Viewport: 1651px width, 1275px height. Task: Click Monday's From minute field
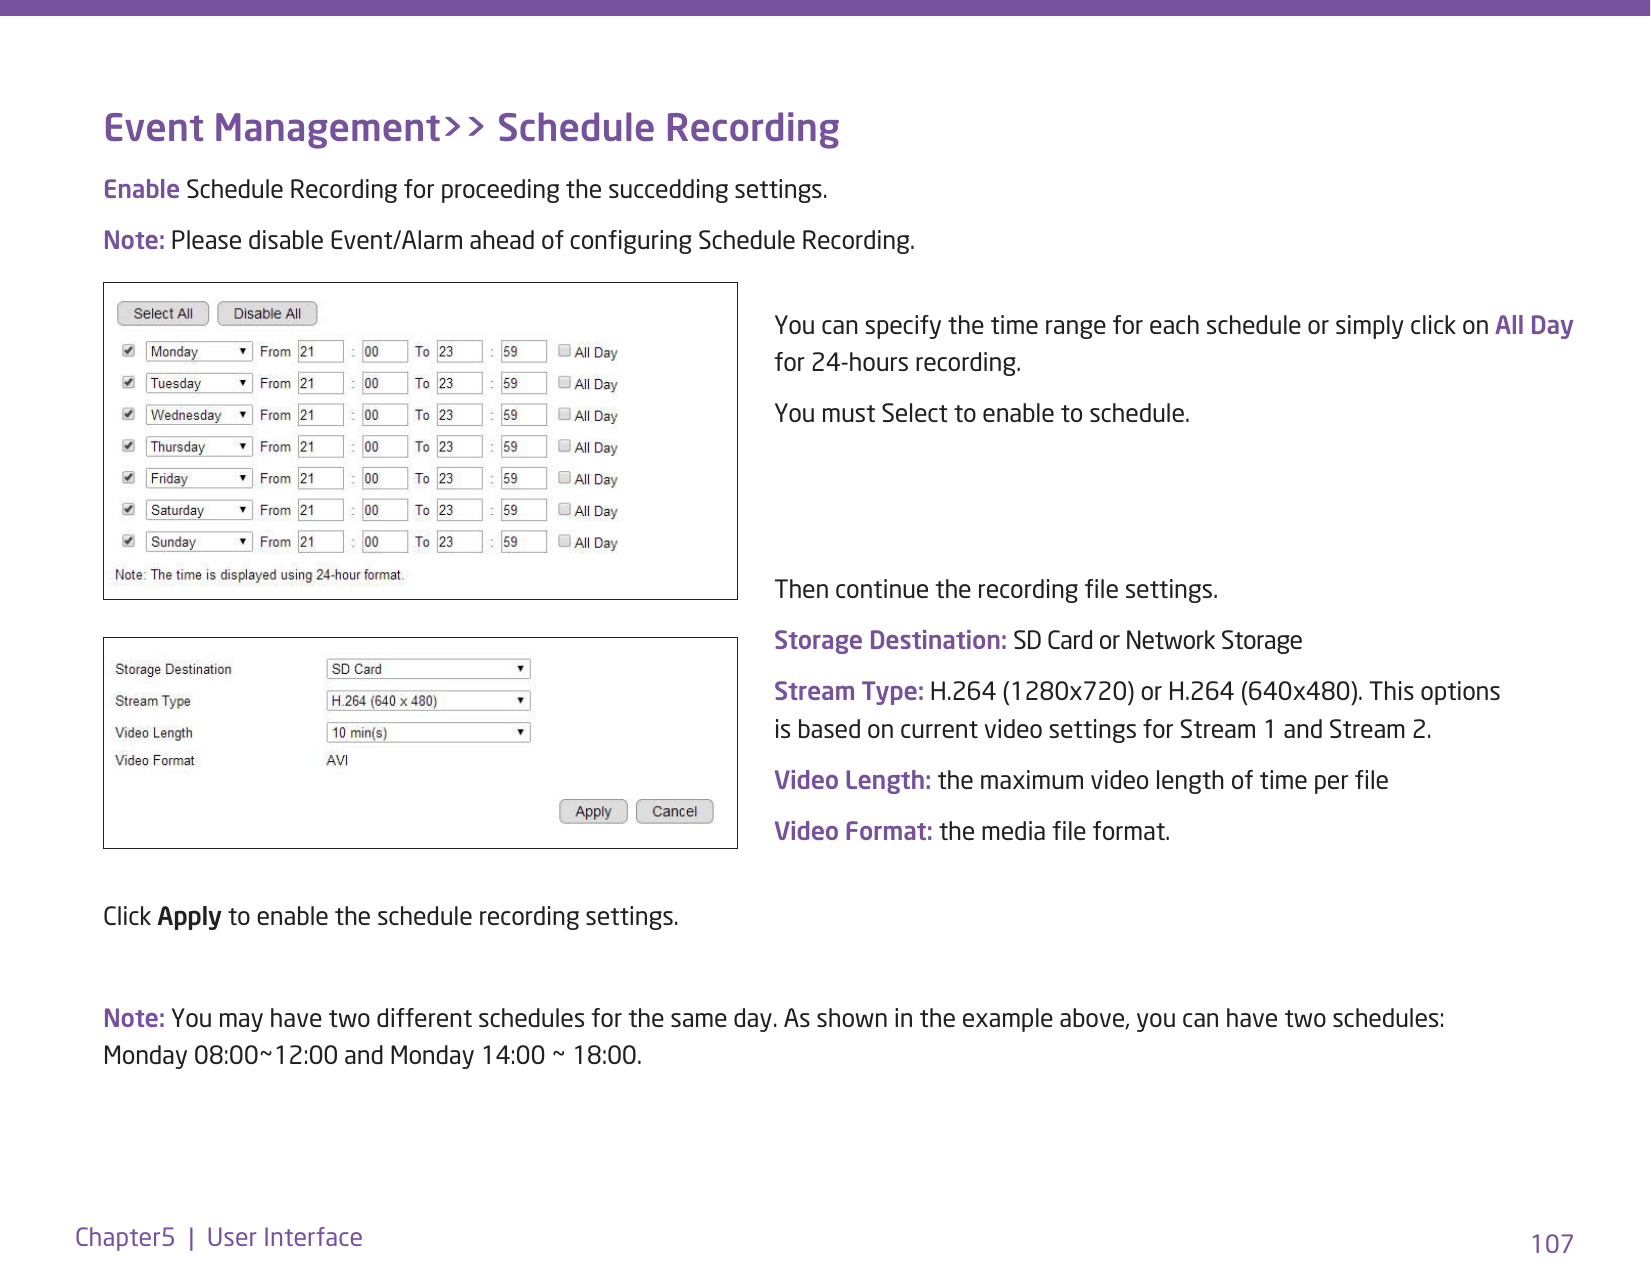[385, 351]
